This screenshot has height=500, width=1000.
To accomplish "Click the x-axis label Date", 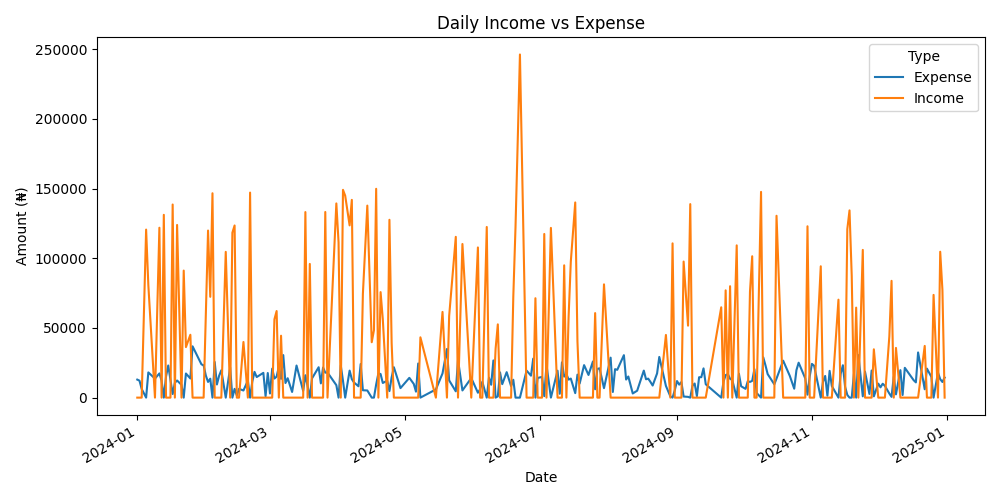I will [x=541, y=477].
